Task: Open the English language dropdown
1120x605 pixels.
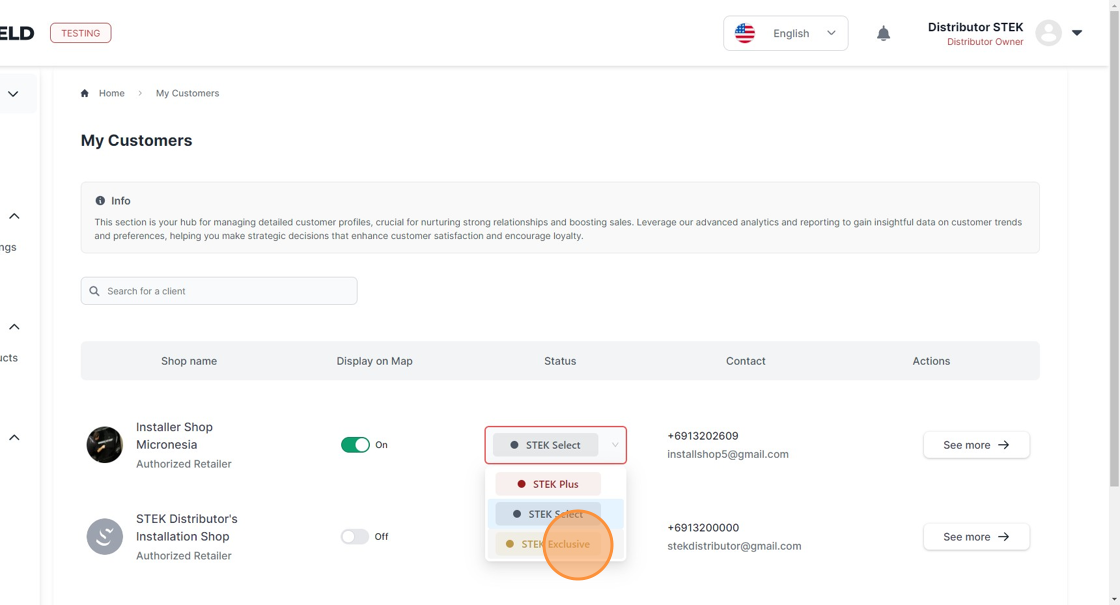Action: [x=786, y=33]
